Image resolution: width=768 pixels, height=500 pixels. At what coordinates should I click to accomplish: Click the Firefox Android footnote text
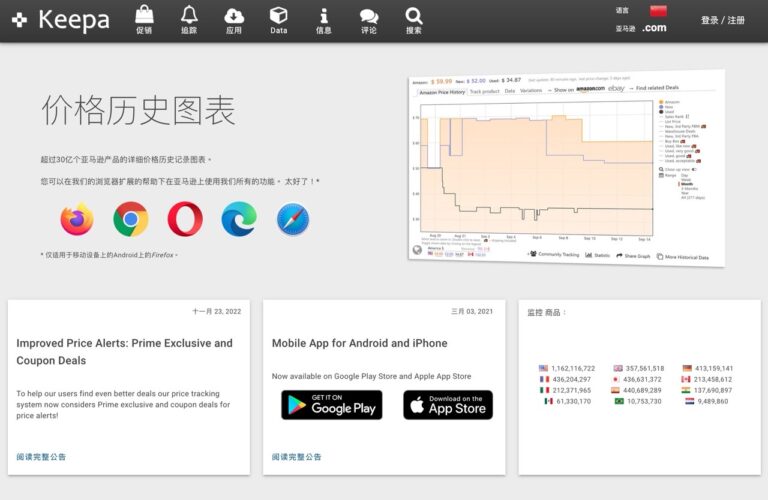point(109,255)
